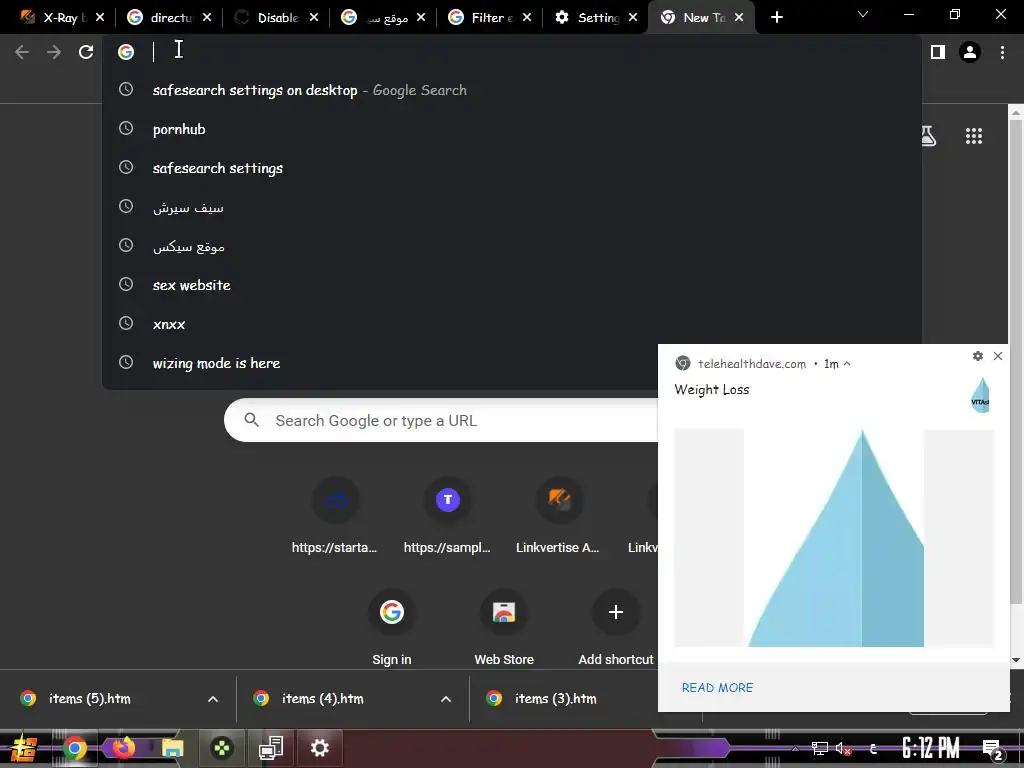Toggle the muted volume tray icon
1024x768 pixels.
843,749
